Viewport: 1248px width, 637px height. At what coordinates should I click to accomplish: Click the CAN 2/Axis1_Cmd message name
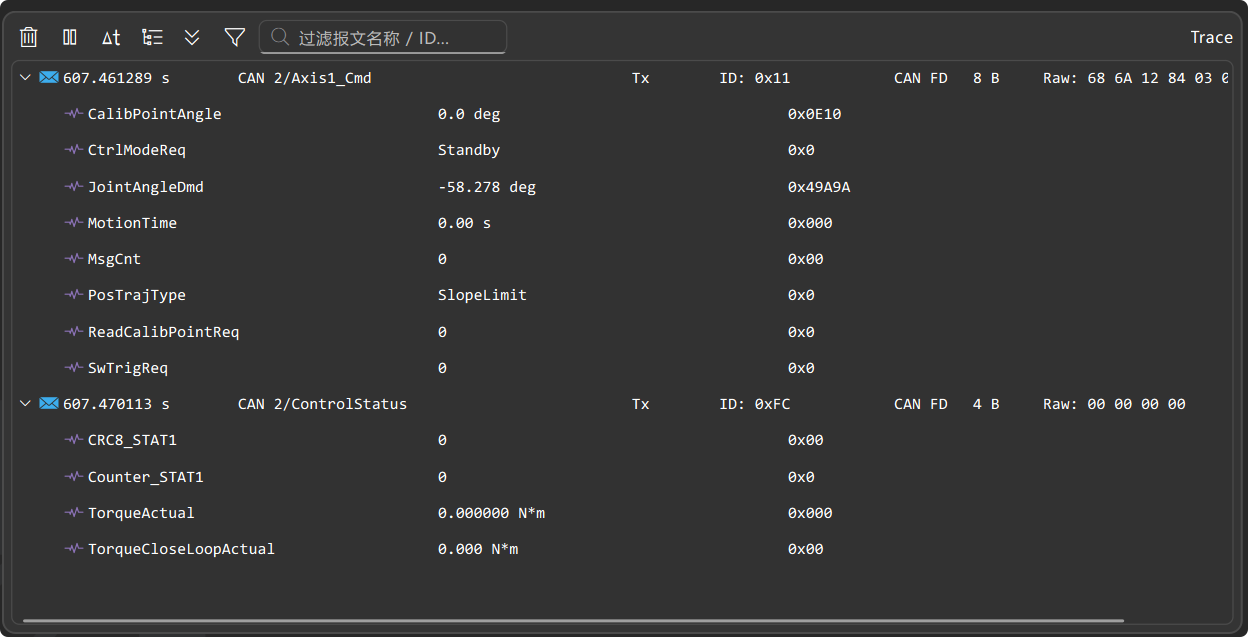[x=305, y=78]
